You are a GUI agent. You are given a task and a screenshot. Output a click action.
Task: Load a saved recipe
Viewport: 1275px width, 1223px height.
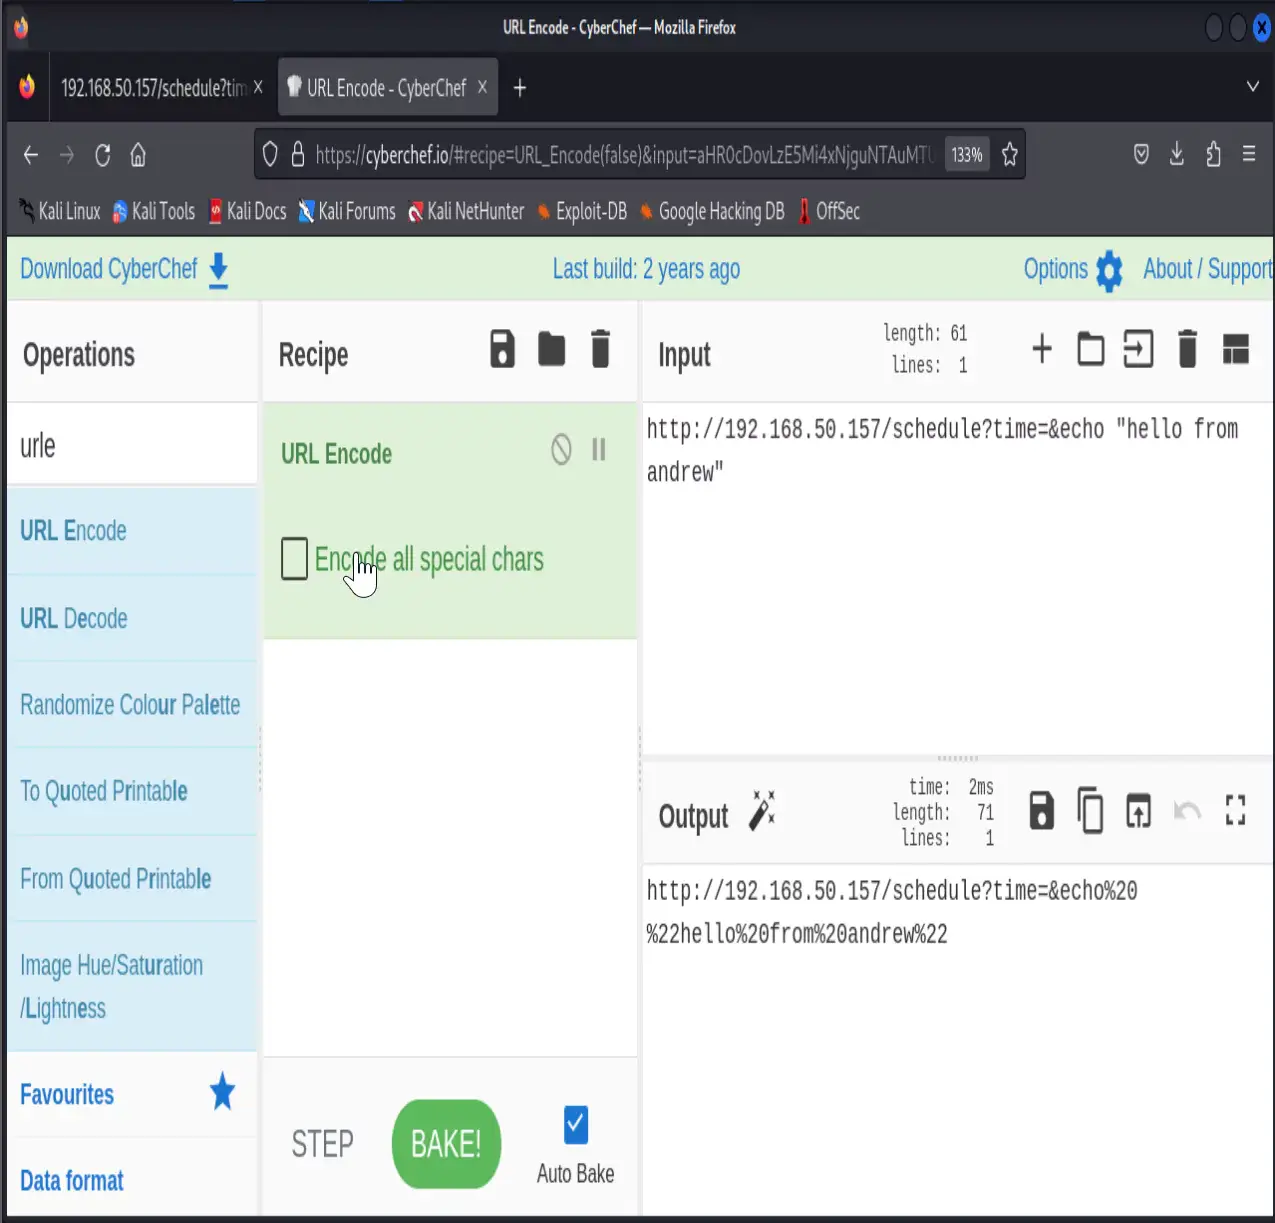[x=551, y=350]
